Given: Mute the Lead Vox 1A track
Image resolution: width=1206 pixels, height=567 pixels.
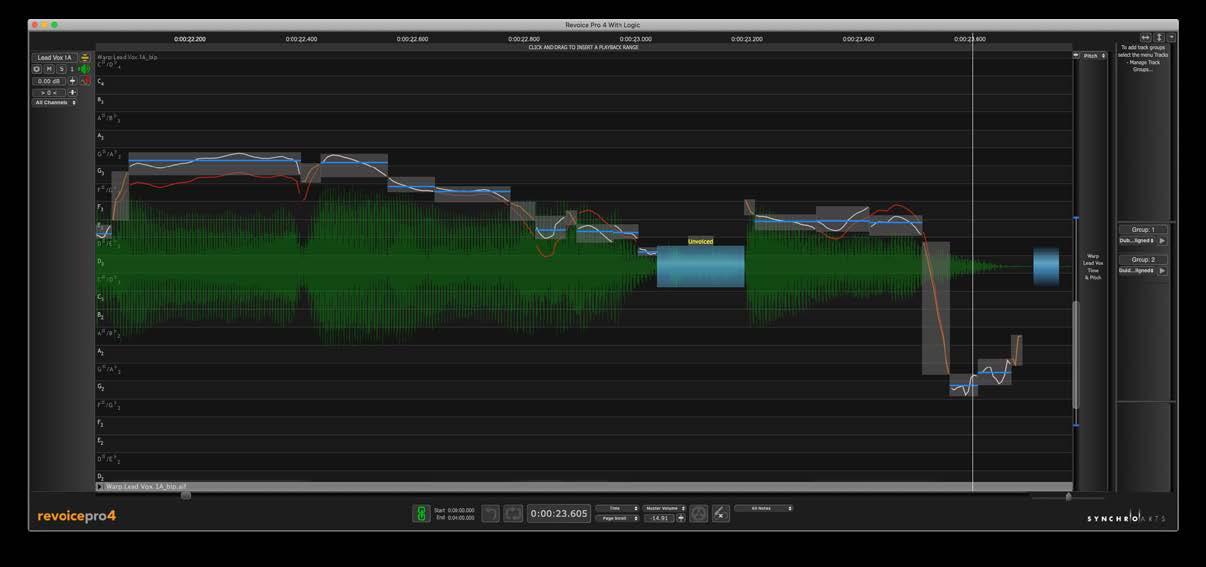Looking at the screenshot, I should coord(49,69).
